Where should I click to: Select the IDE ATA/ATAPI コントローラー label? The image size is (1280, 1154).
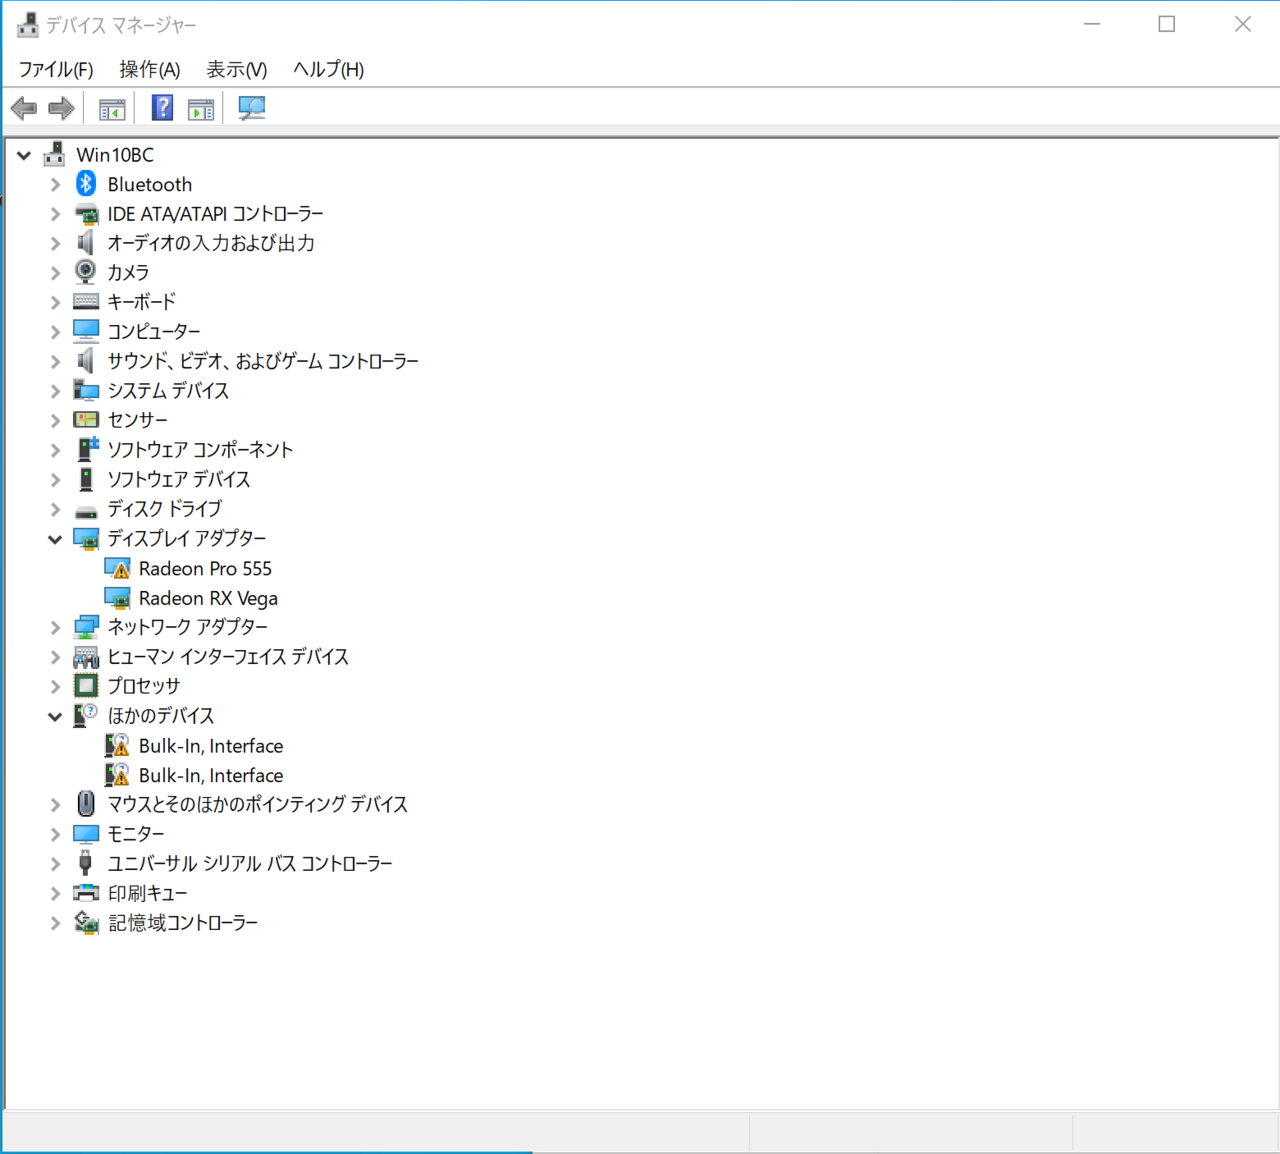click(x=216, y=214)
